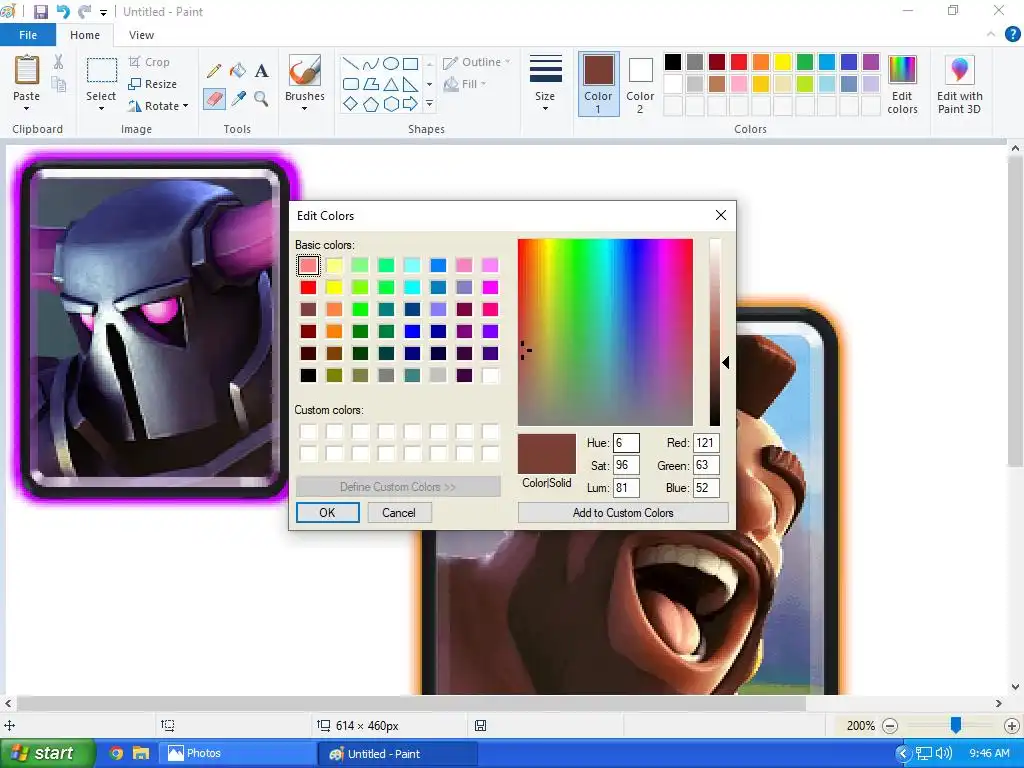Image resolution: width=1024 pixels, height=768 pixels.
Task: Choose the Rectangle shape
Action: point(410,63)
